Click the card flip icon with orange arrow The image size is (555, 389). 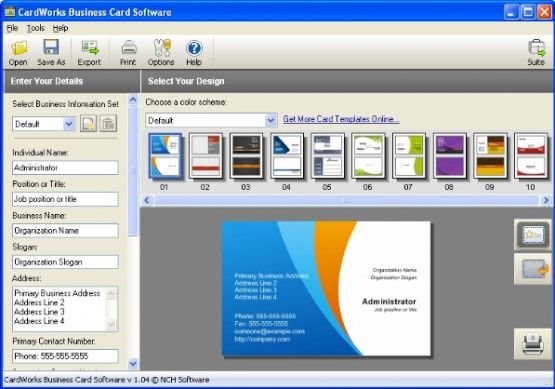click(533, 269)
